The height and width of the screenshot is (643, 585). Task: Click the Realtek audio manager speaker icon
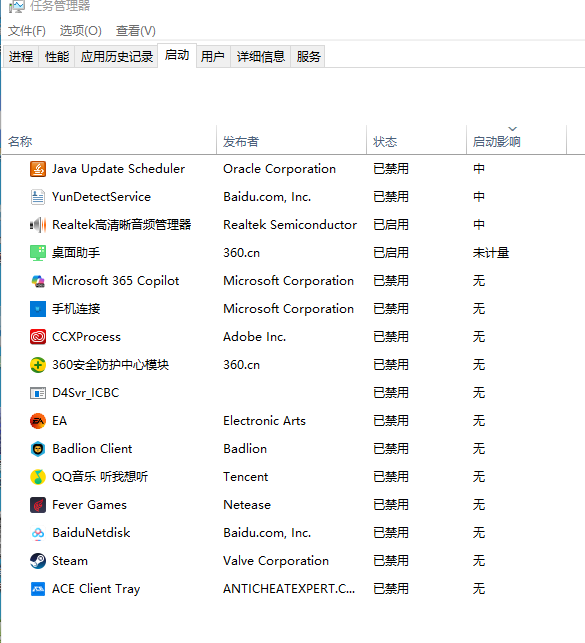coord(38,225)
